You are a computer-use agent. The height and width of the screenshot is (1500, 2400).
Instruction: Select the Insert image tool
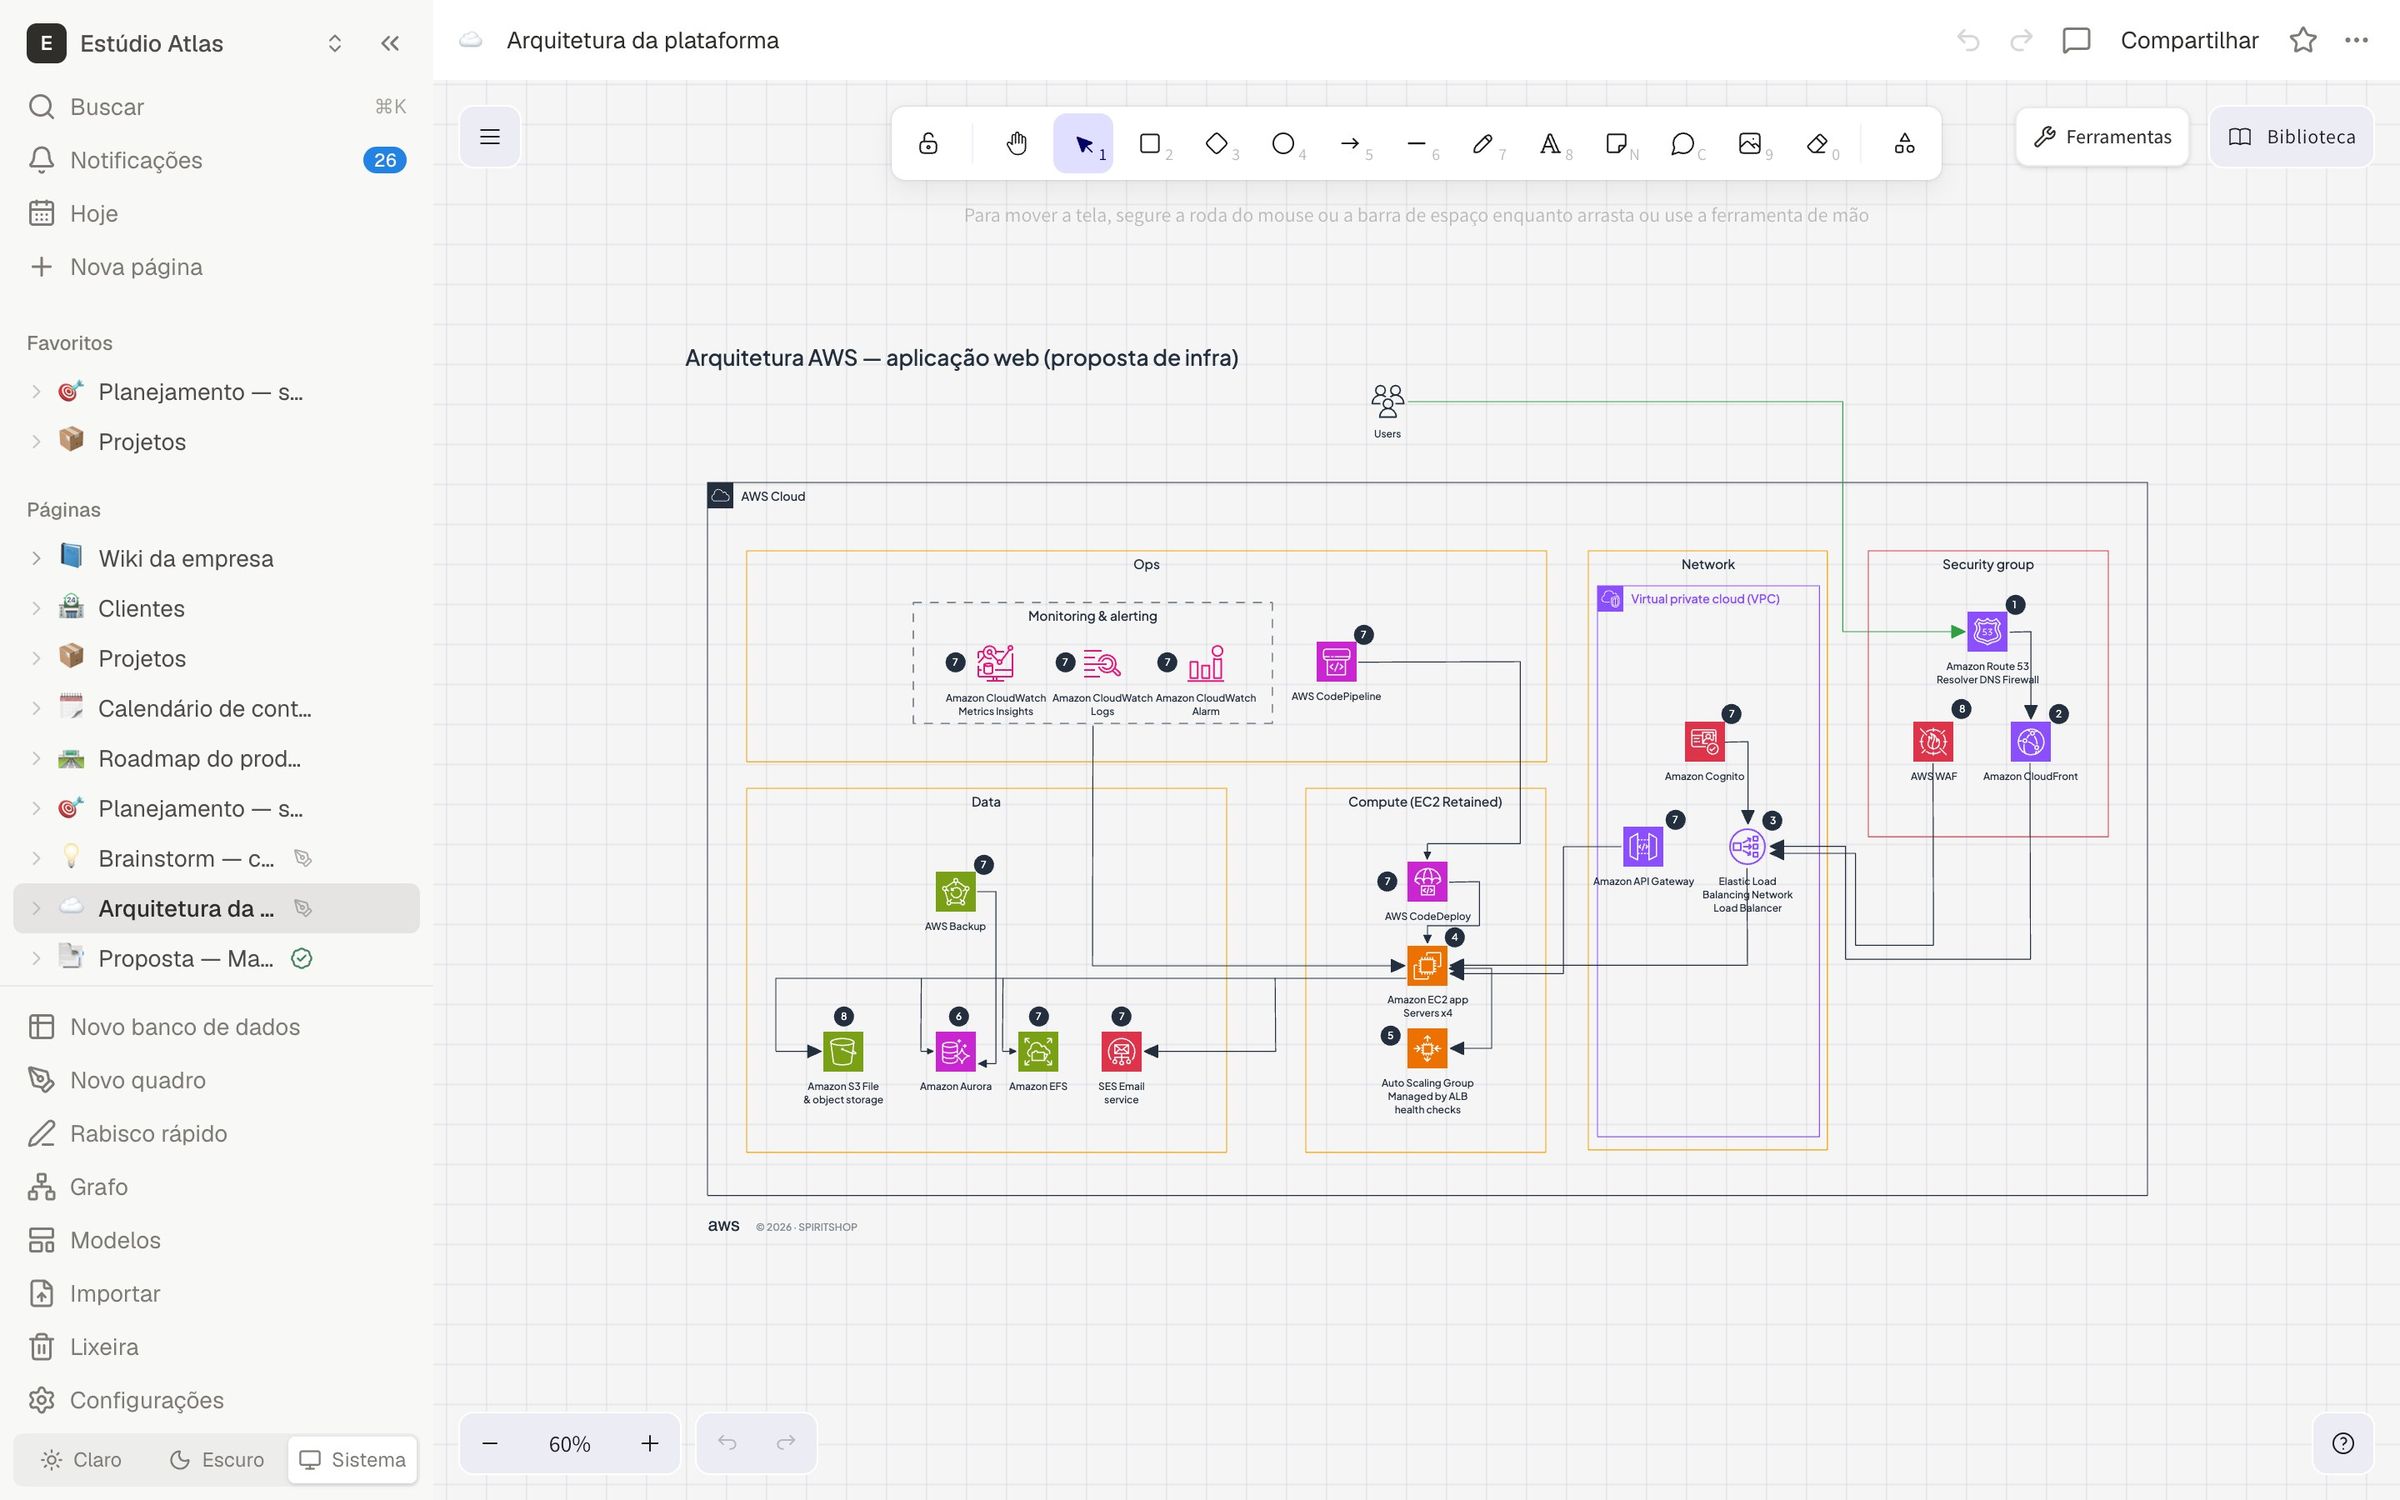(1750, 143)
